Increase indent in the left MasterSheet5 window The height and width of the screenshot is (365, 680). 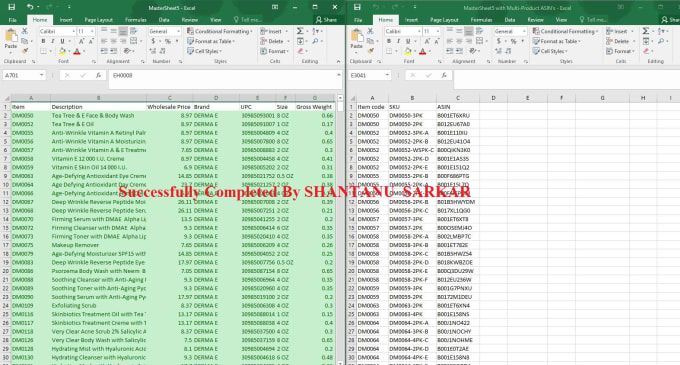tap(113, 51)
